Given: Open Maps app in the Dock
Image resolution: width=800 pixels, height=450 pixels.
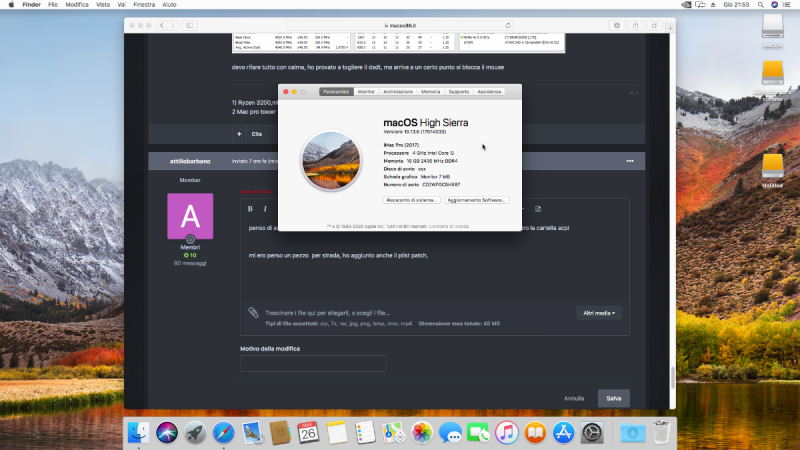Looking at the screenshot, I should [393, 433].
